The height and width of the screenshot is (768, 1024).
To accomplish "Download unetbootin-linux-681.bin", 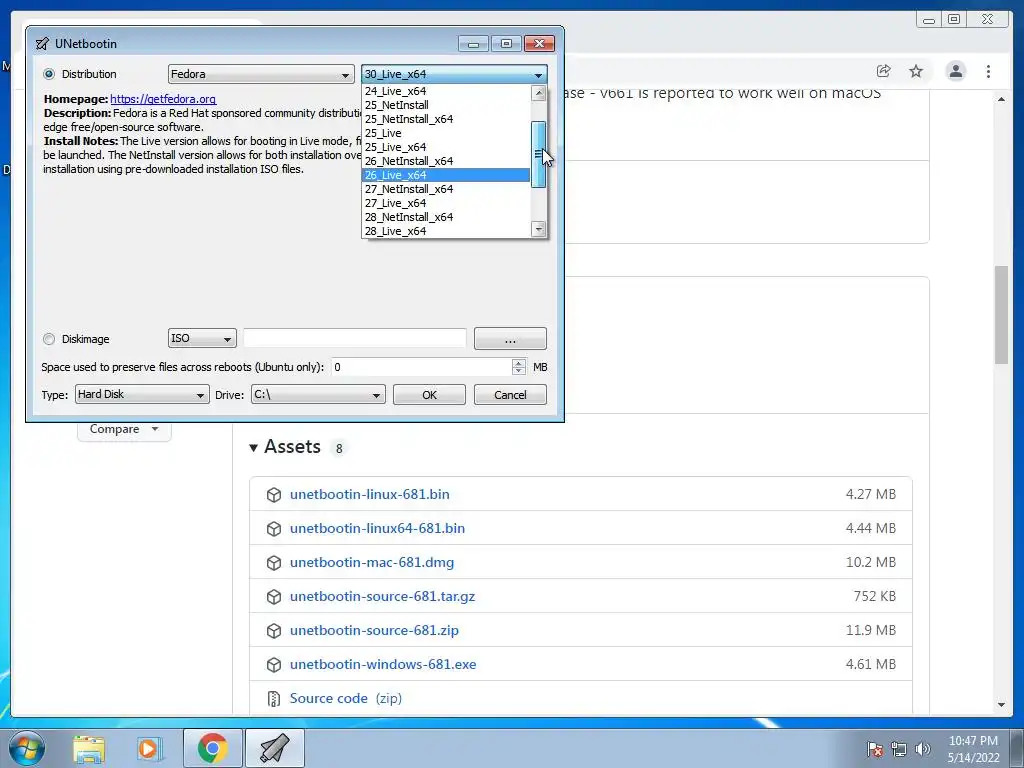I will click(370, 494).
